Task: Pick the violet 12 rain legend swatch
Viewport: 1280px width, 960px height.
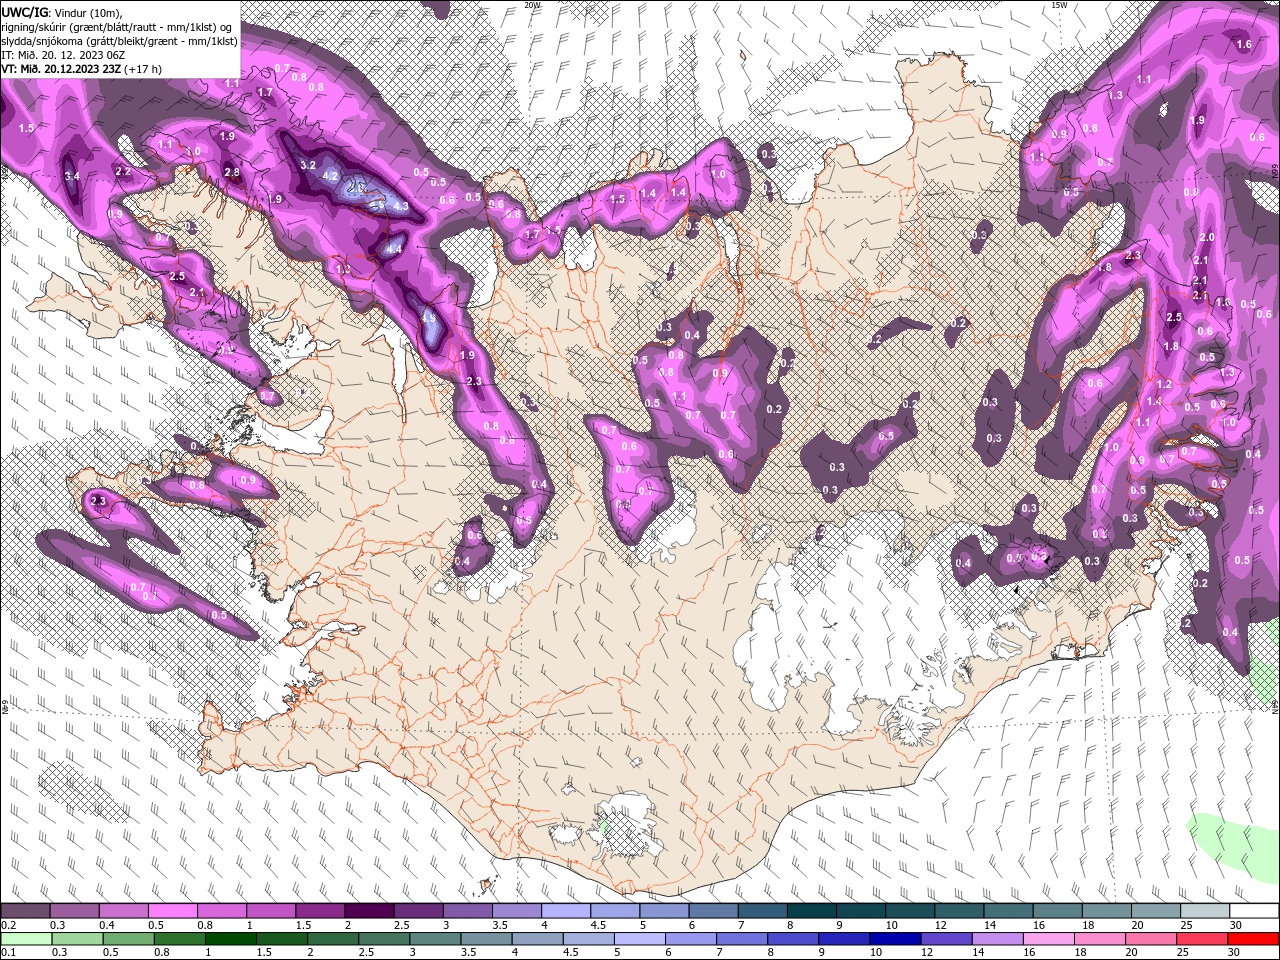Action: 947,939
